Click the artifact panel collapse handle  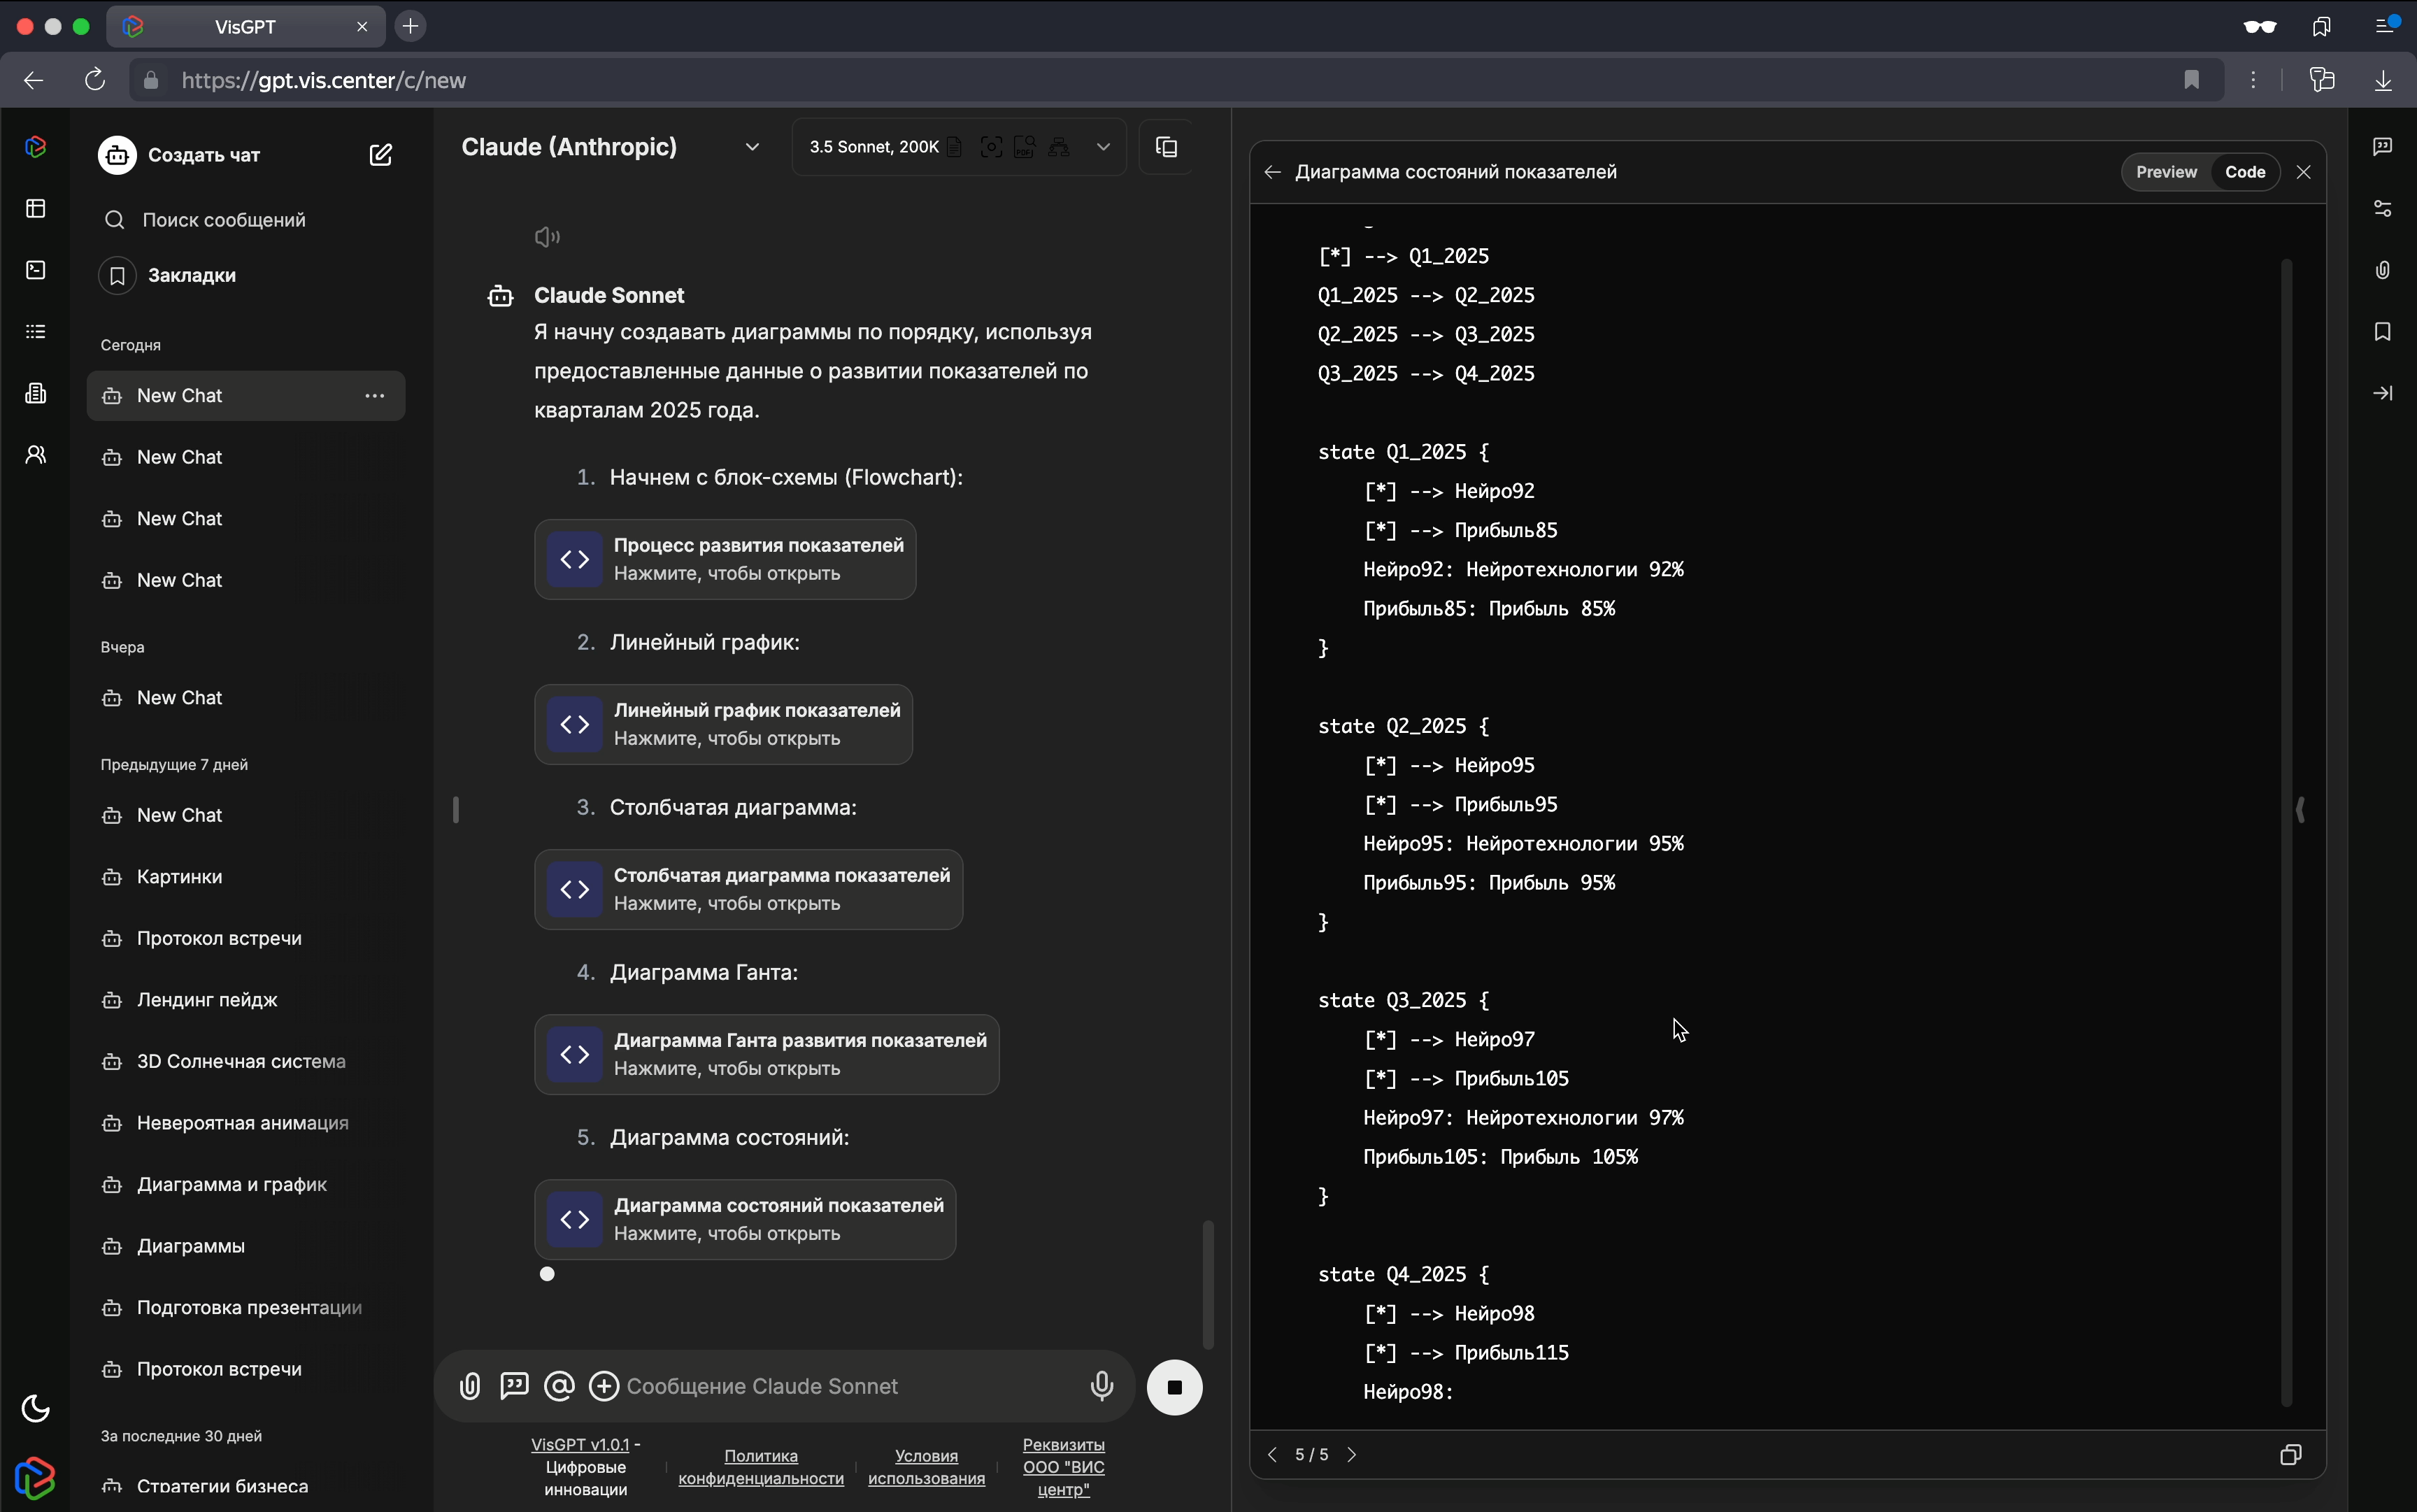click(2300, 809)
